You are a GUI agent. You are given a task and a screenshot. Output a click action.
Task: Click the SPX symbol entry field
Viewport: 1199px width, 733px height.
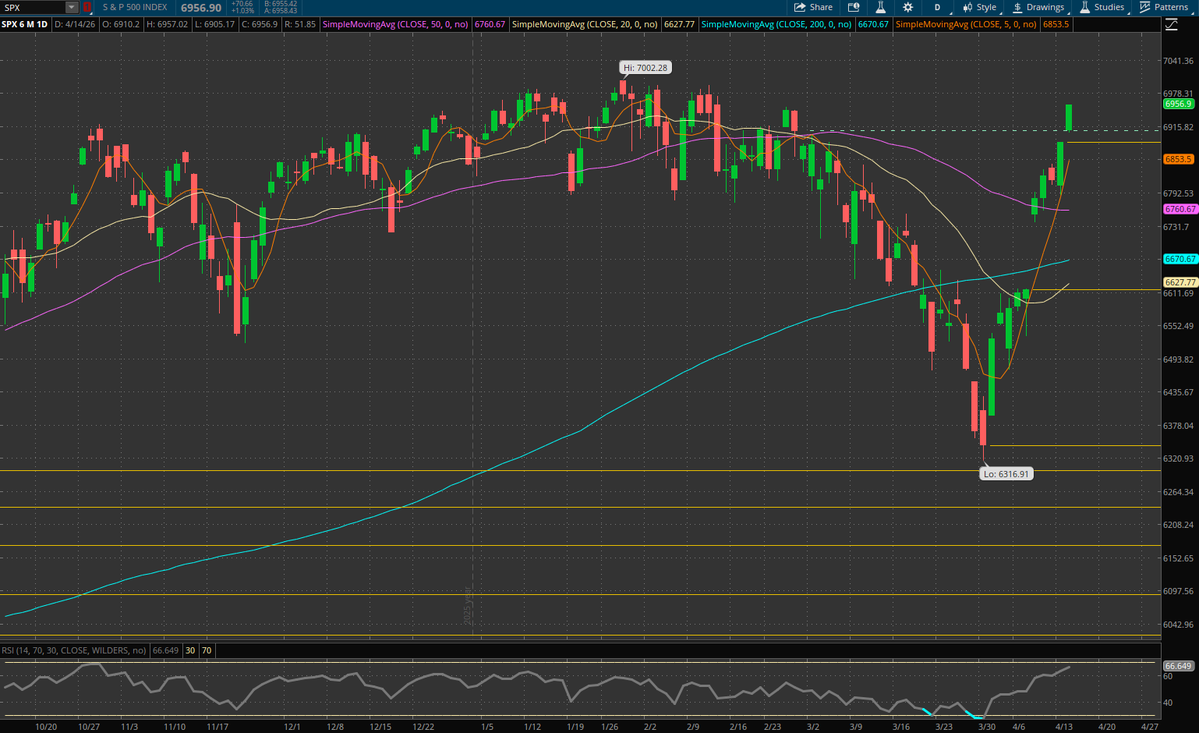(32, 8)
